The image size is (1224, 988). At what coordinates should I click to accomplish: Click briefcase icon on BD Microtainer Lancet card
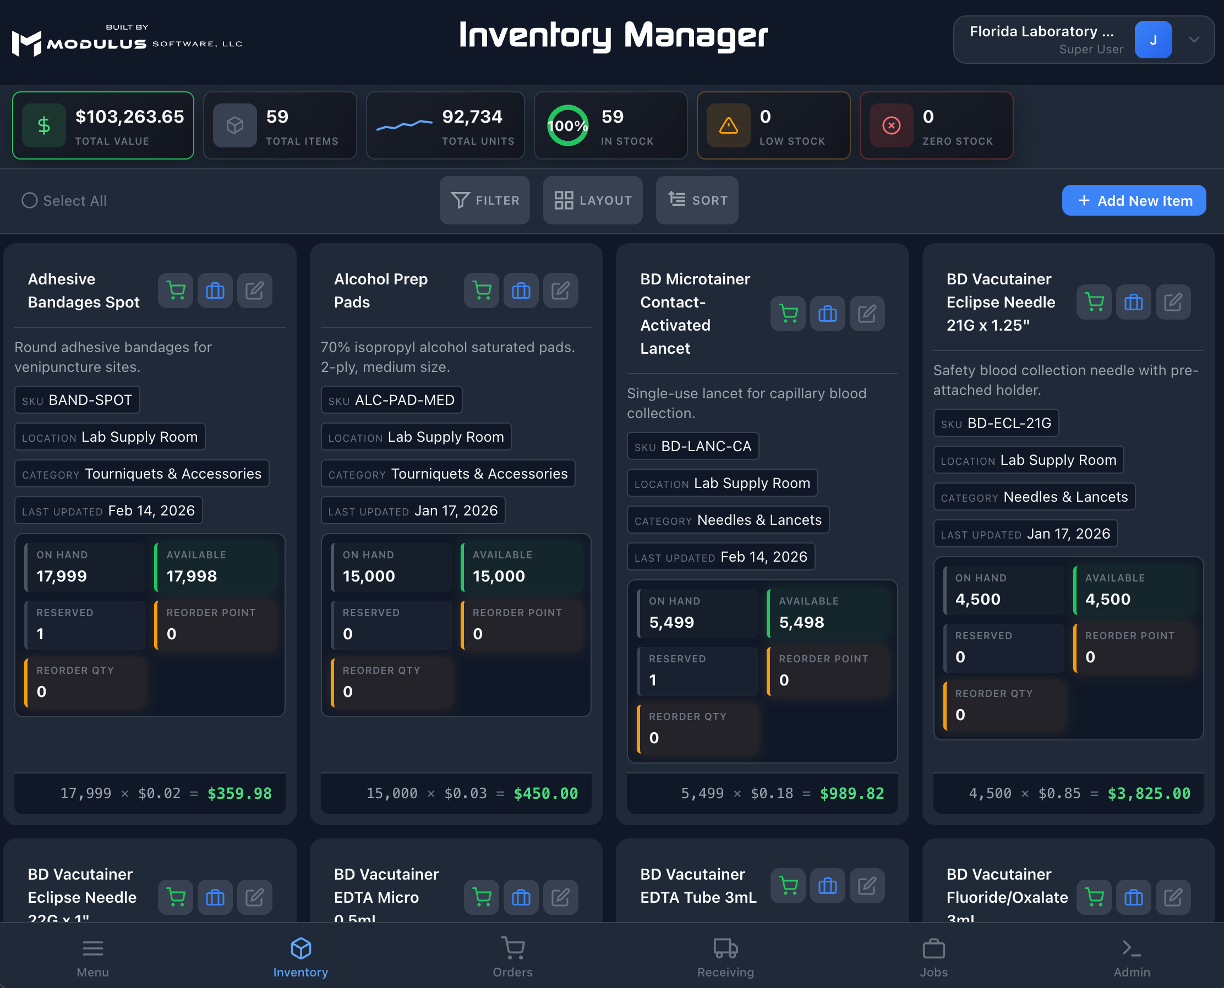click(x=828, y=314)
